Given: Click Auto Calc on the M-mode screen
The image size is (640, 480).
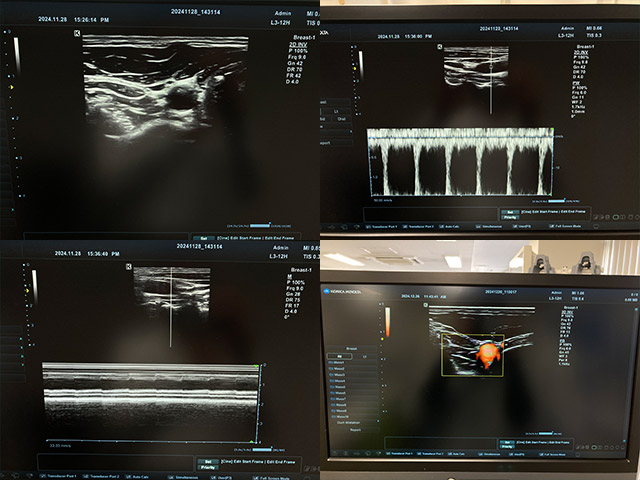Looking at the screenshot, I should tap(137, 477).
